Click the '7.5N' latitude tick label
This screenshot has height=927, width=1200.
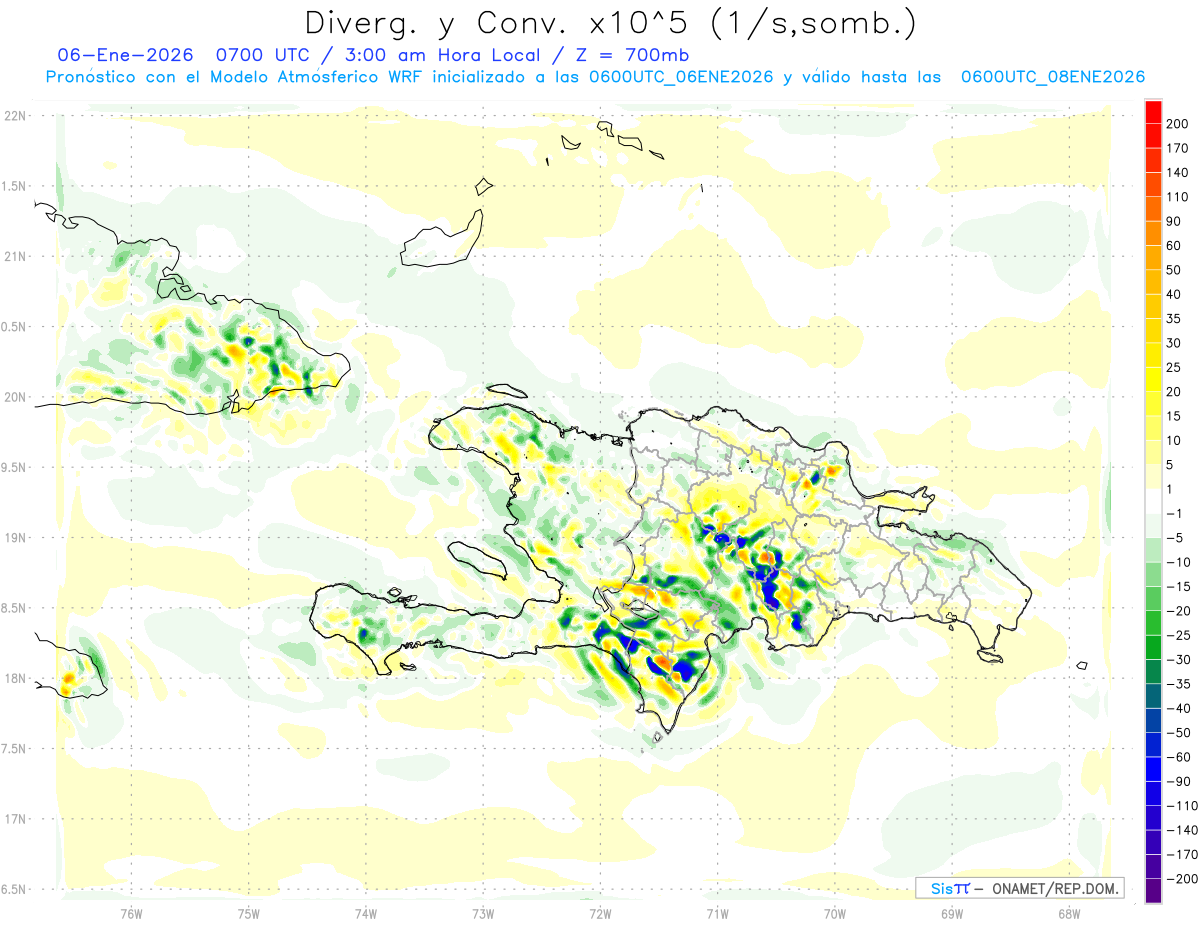click(13, 749)
